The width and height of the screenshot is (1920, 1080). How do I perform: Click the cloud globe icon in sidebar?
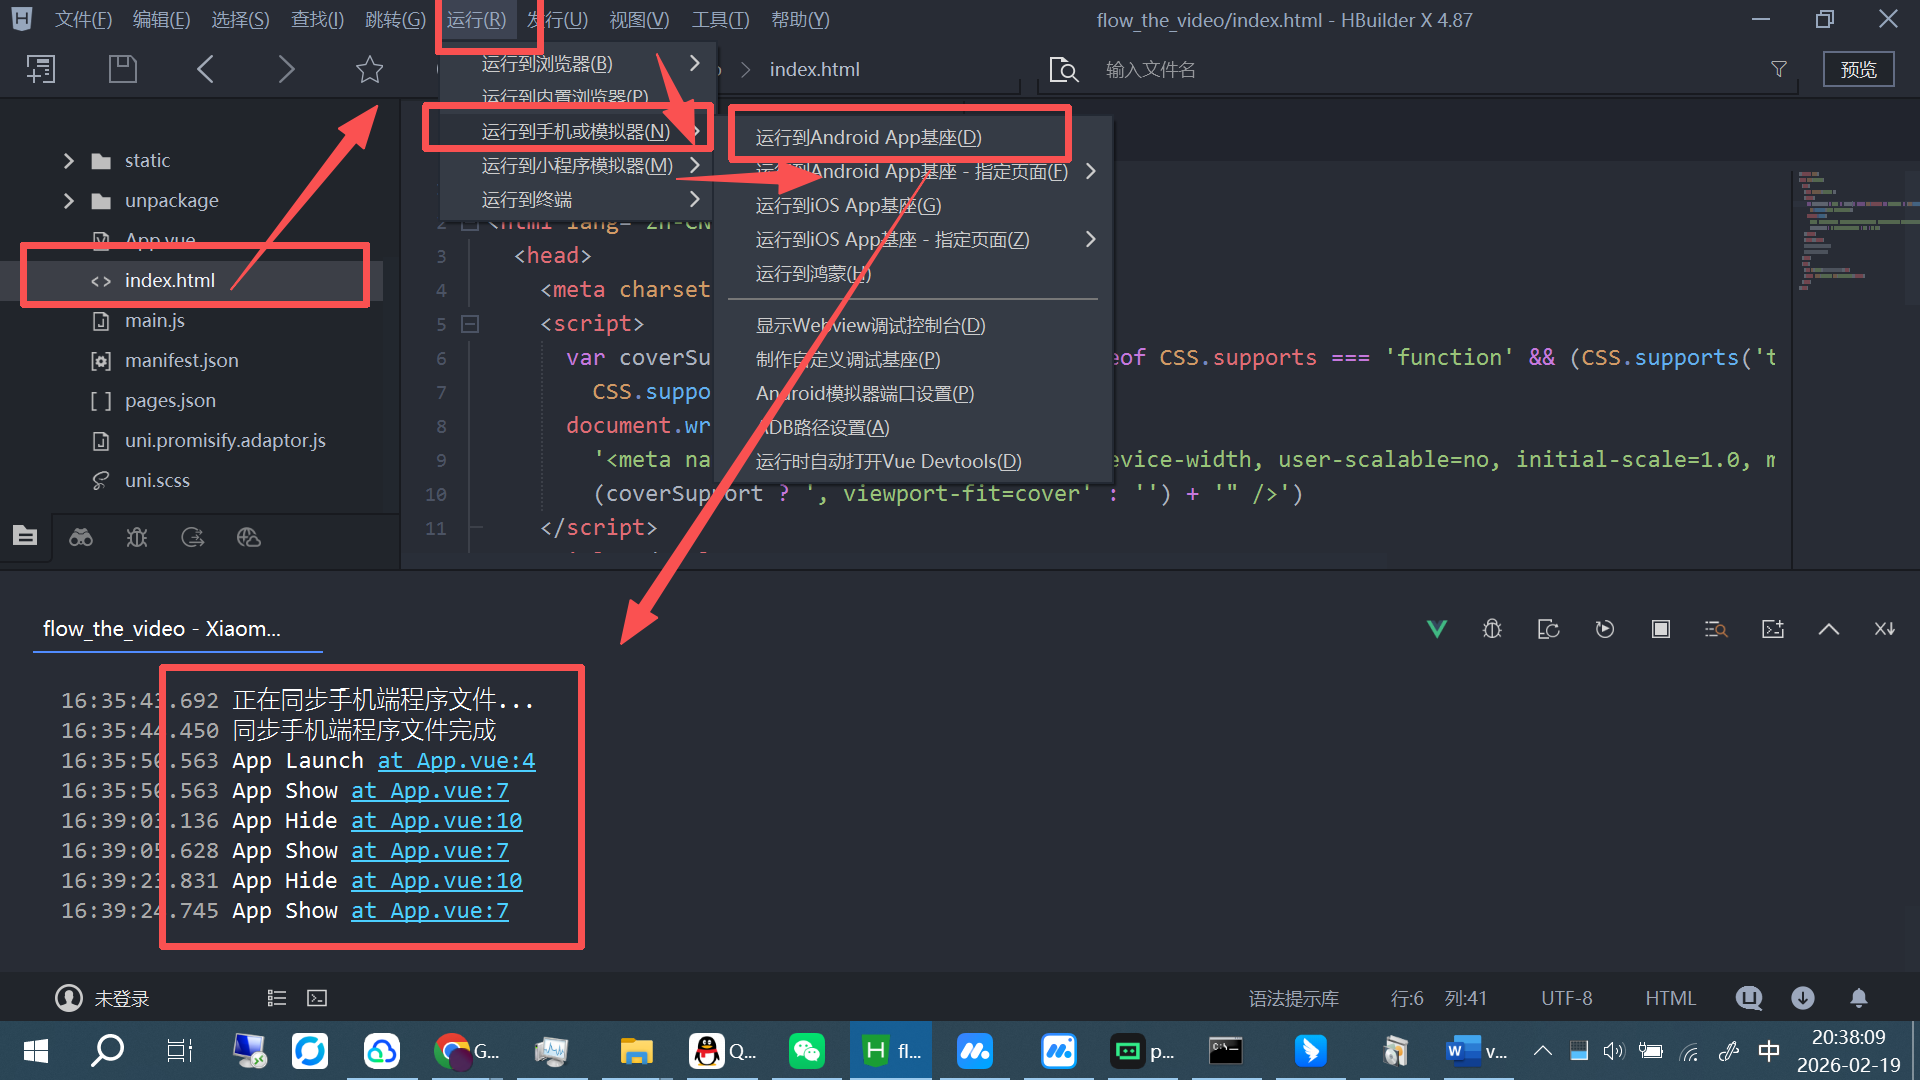(x=249, y=538)
